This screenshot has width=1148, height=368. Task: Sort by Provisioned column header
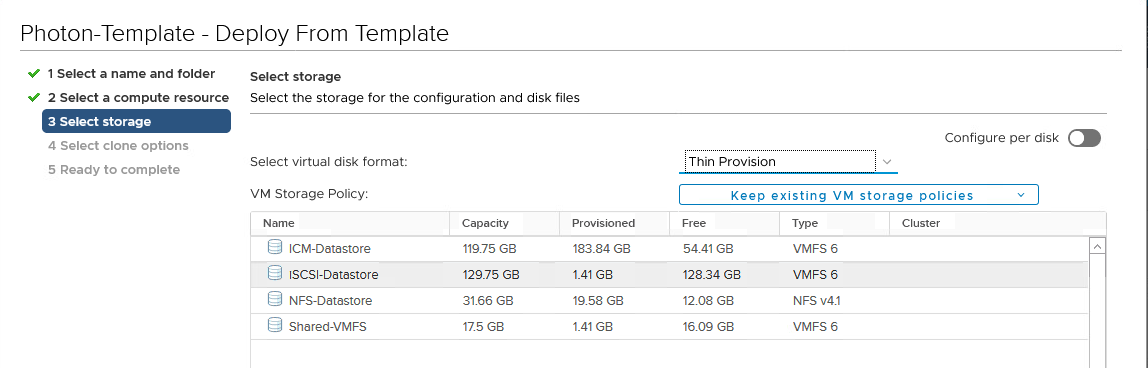(603, 223)
